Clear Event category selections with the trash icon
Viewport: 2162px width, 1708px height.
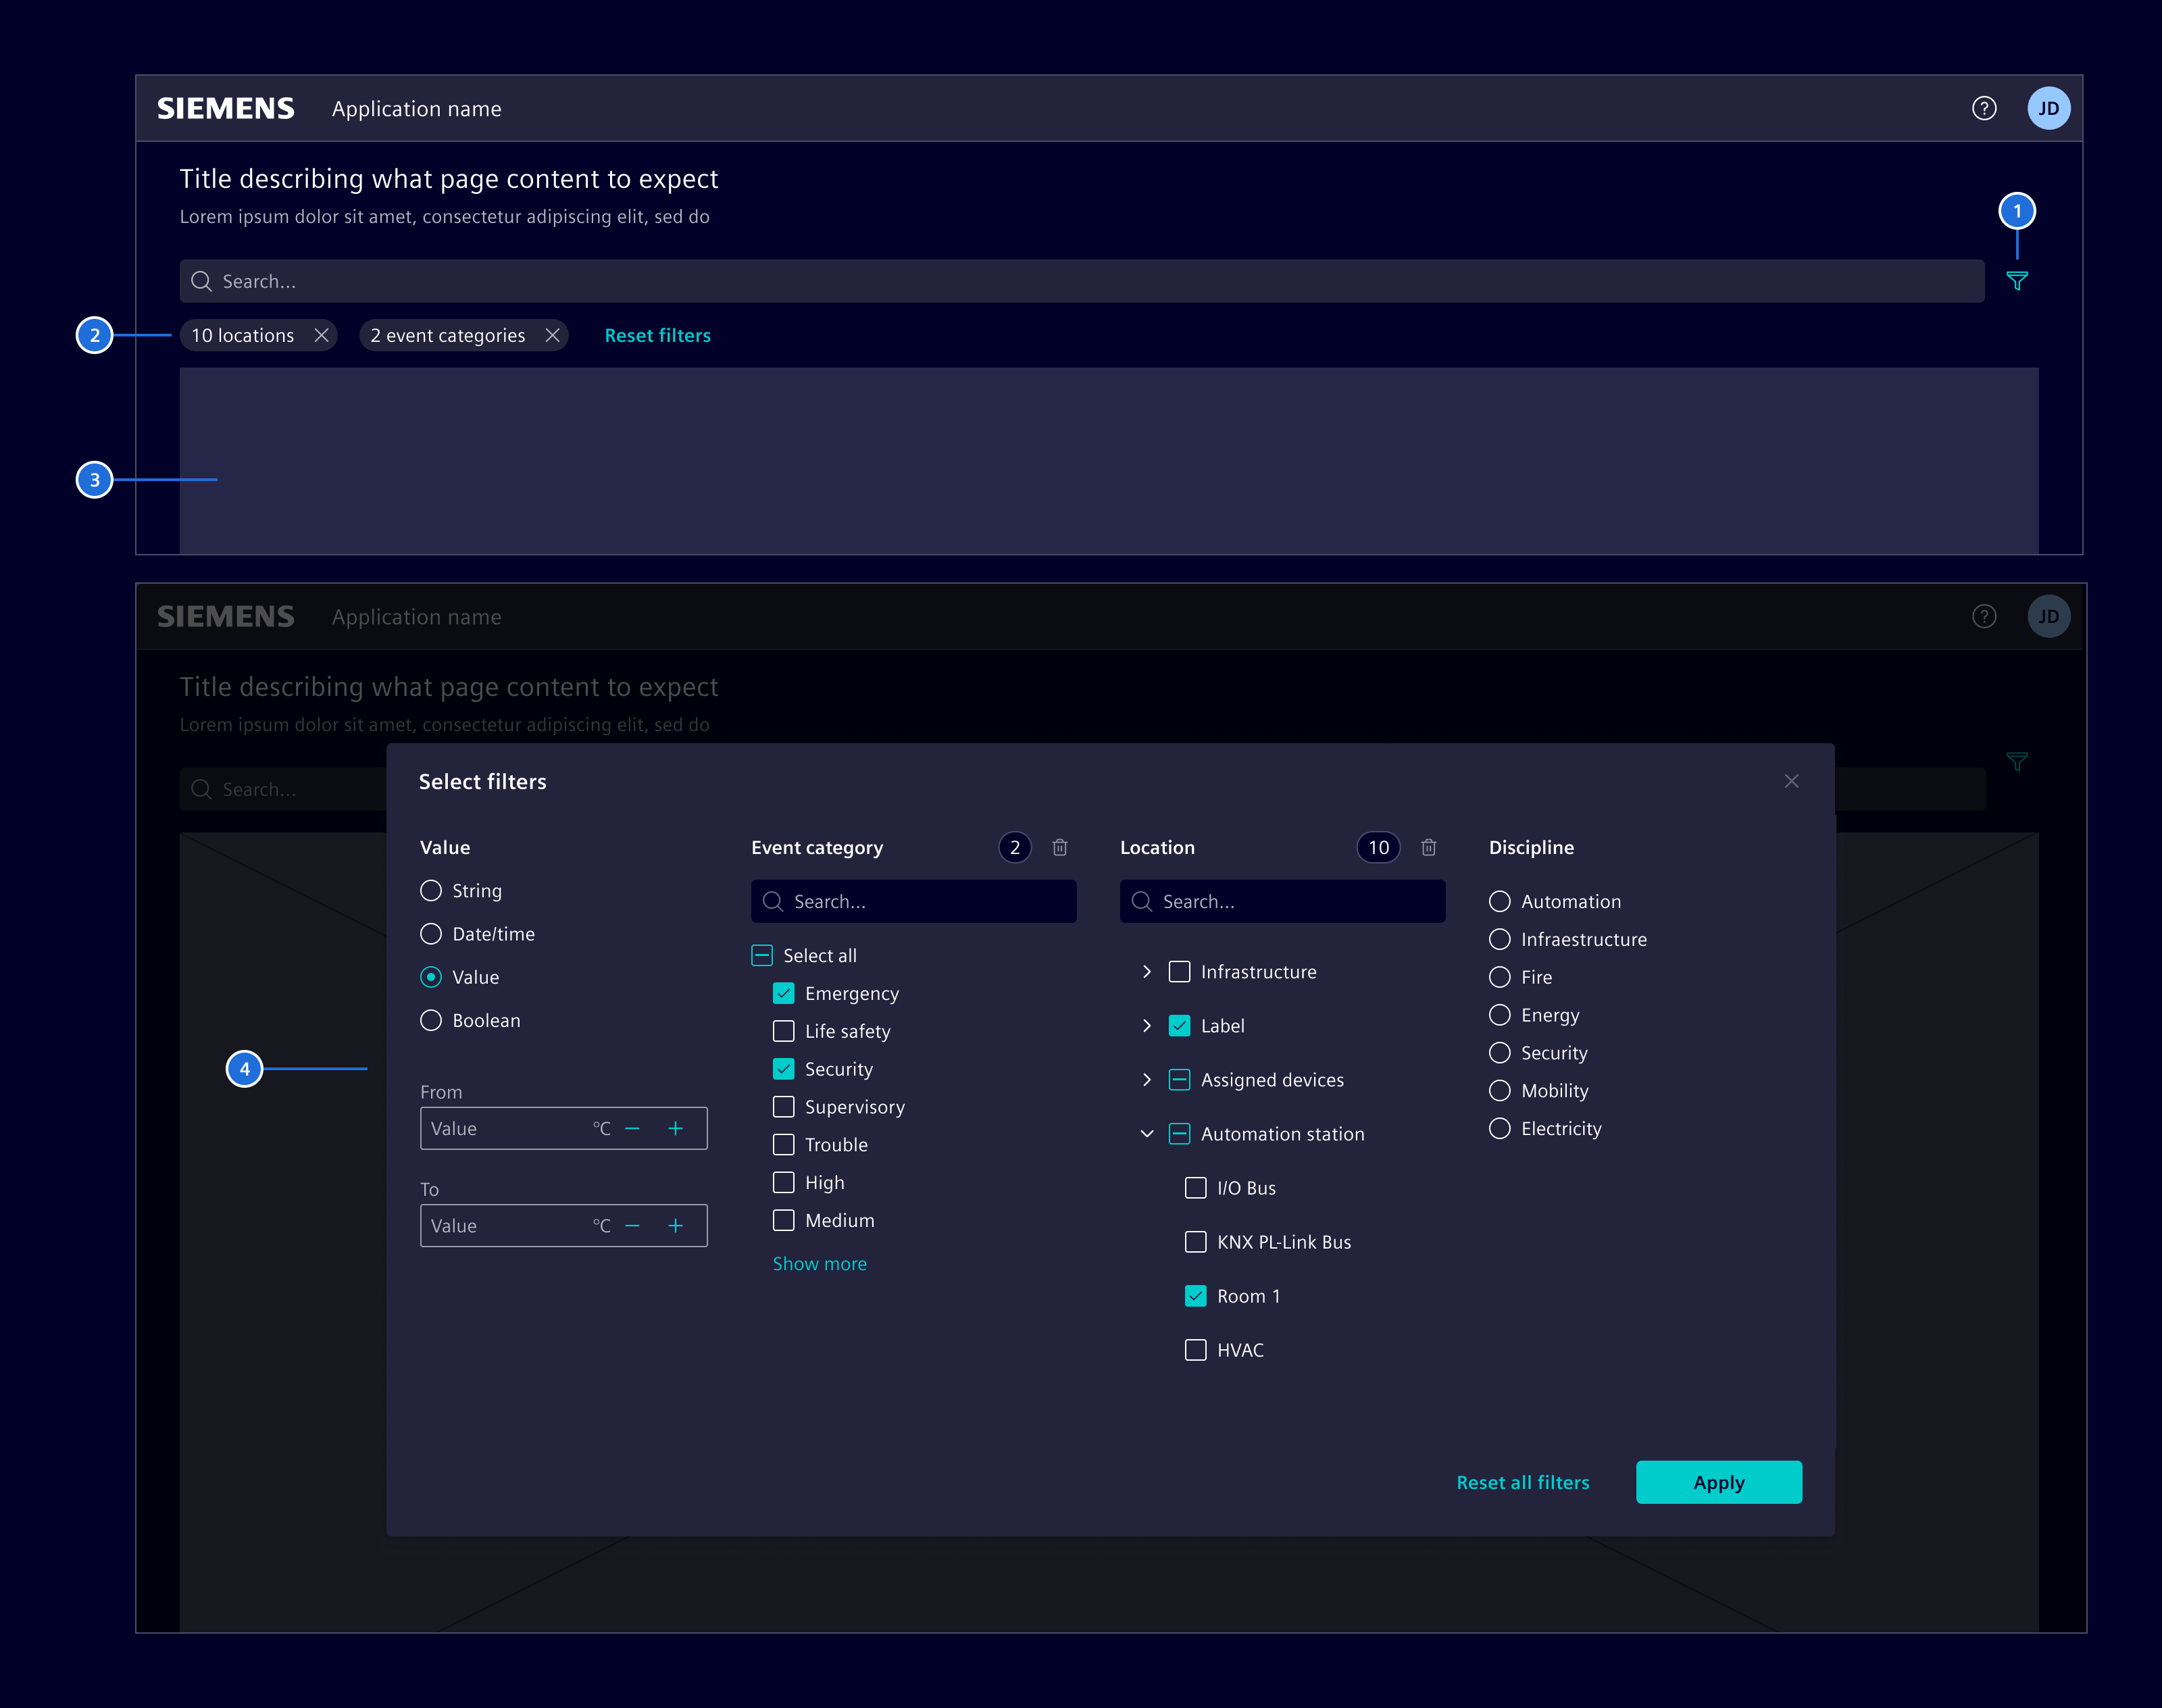coord(1059,847)
